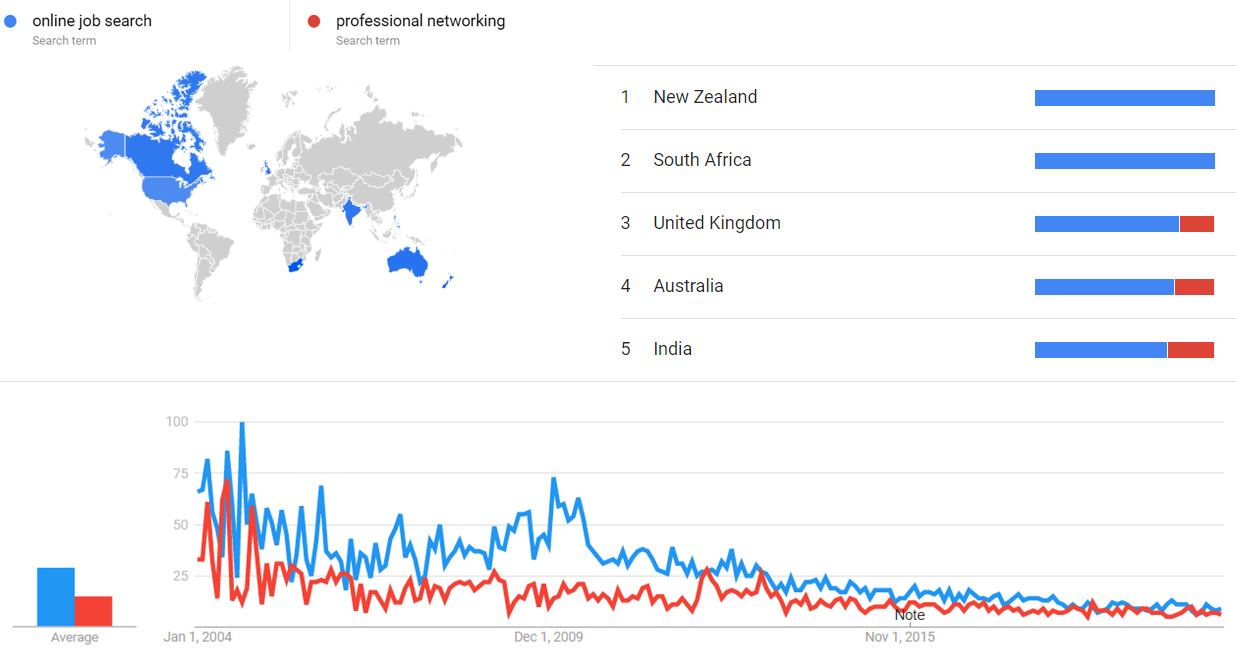Screen dimensions: 1236x672
Task: Click India on the world map
Action: [x=349, y=213]
